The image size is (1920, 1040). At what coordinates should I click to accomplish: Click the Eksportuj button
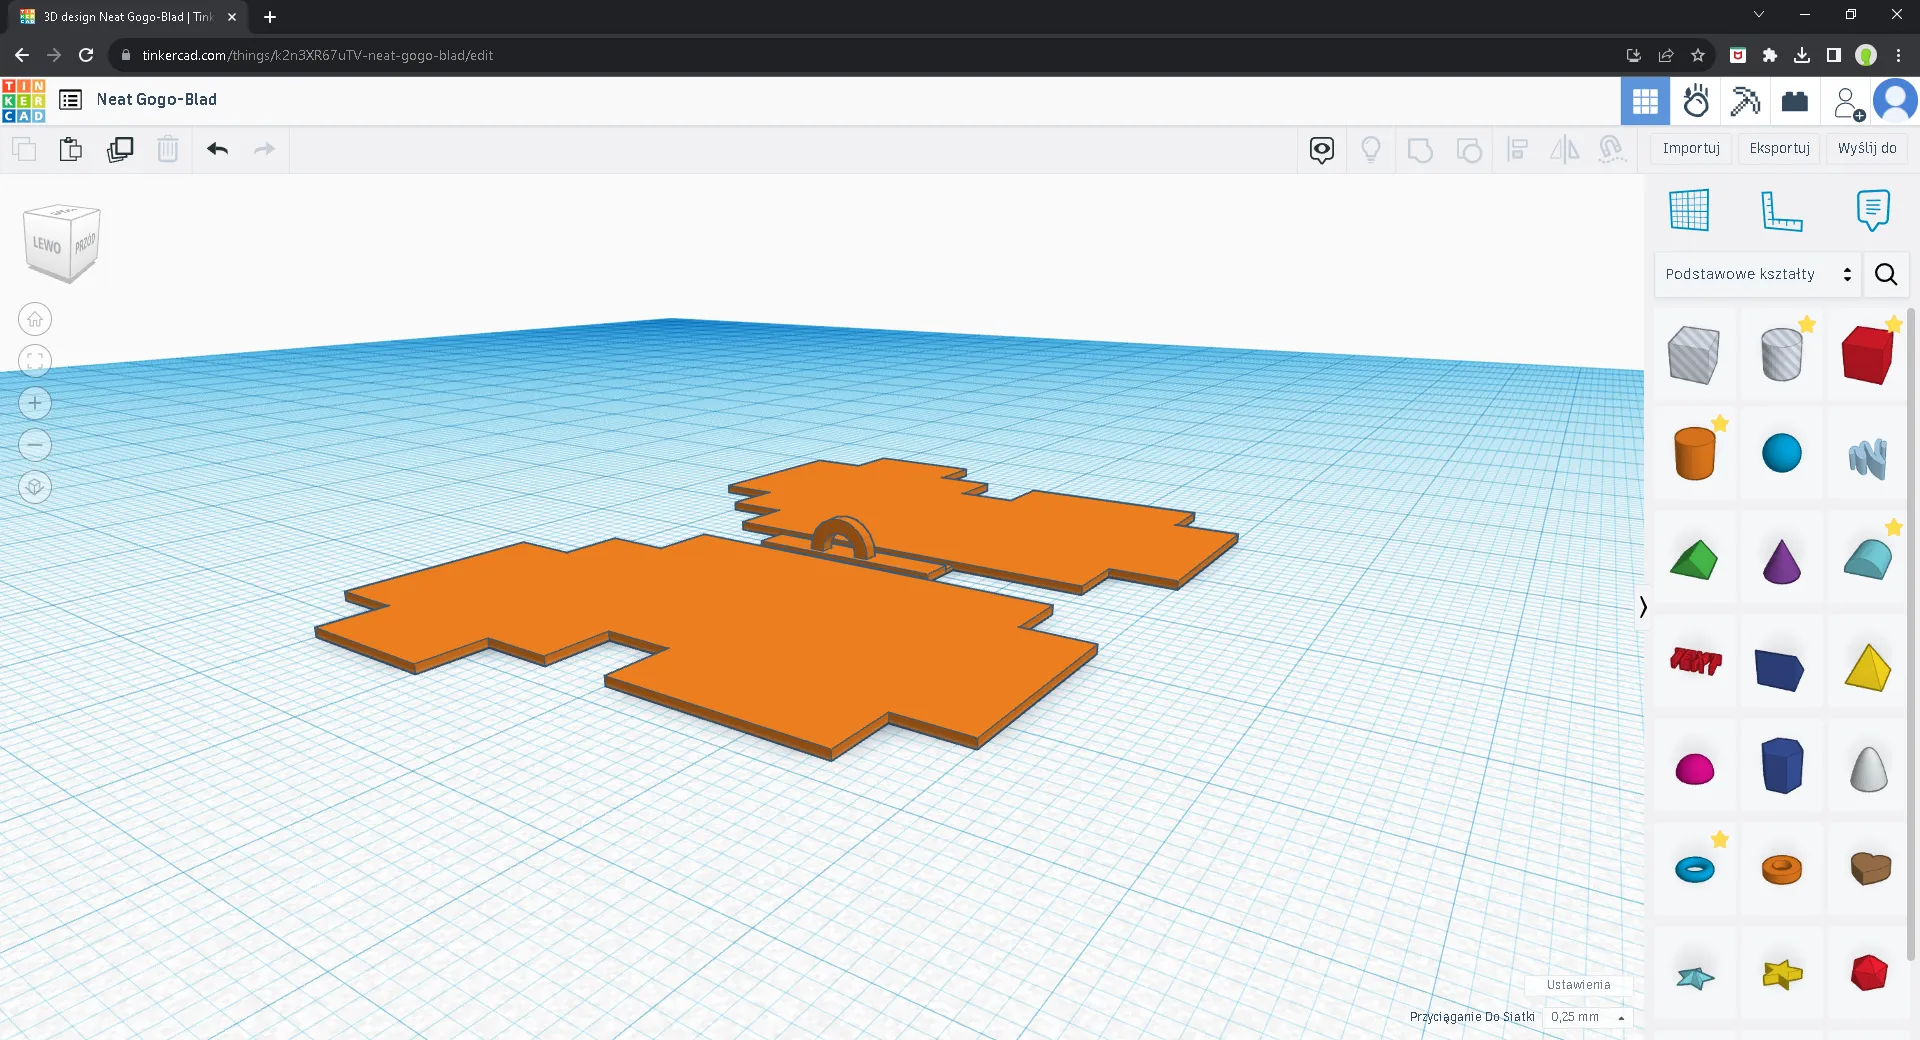pyautogui.click(x=1779, y=148)
